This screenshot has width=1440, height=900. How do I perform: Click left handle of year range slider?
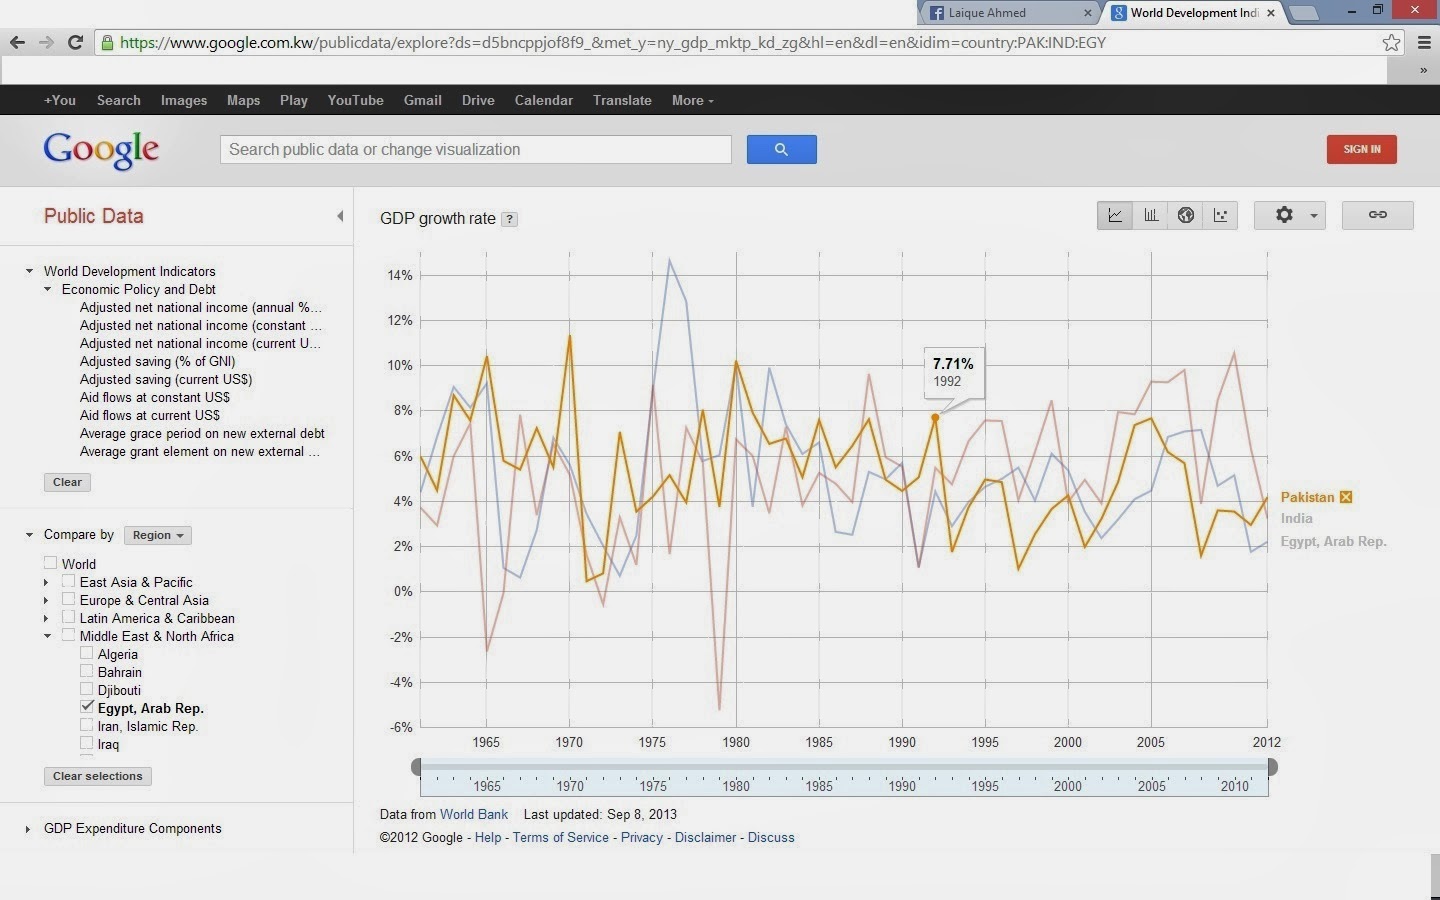coord(416,767)
